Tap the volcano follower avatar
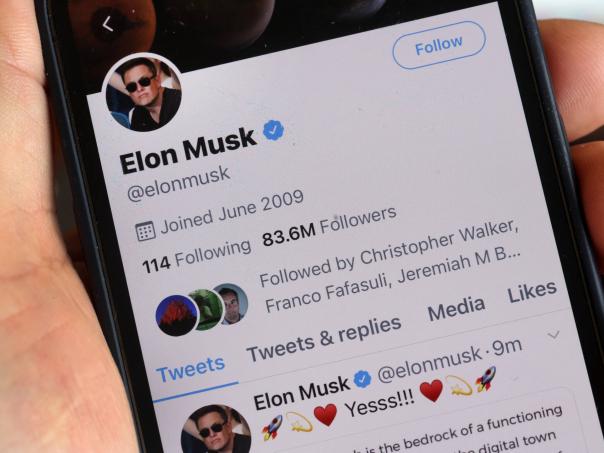 pos(177,315)
